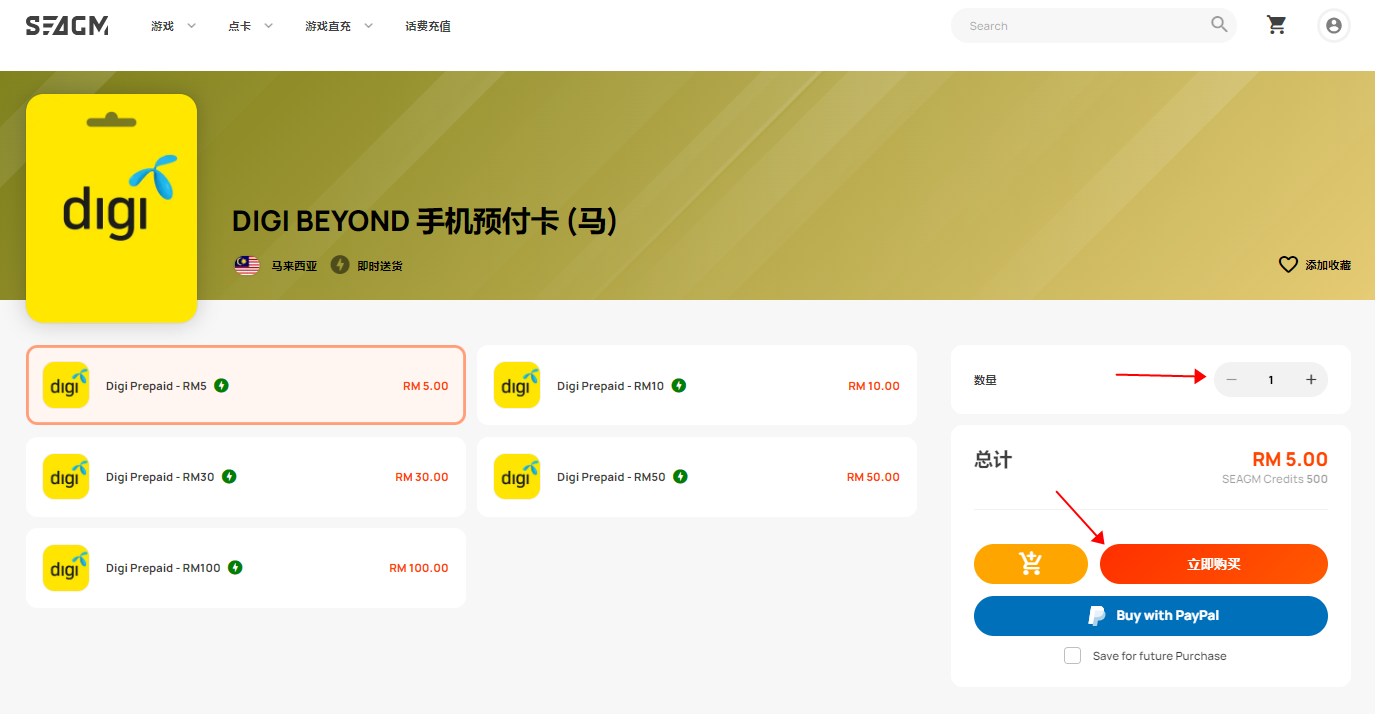Select the Digi Prepaid - RM100 option

246,568
